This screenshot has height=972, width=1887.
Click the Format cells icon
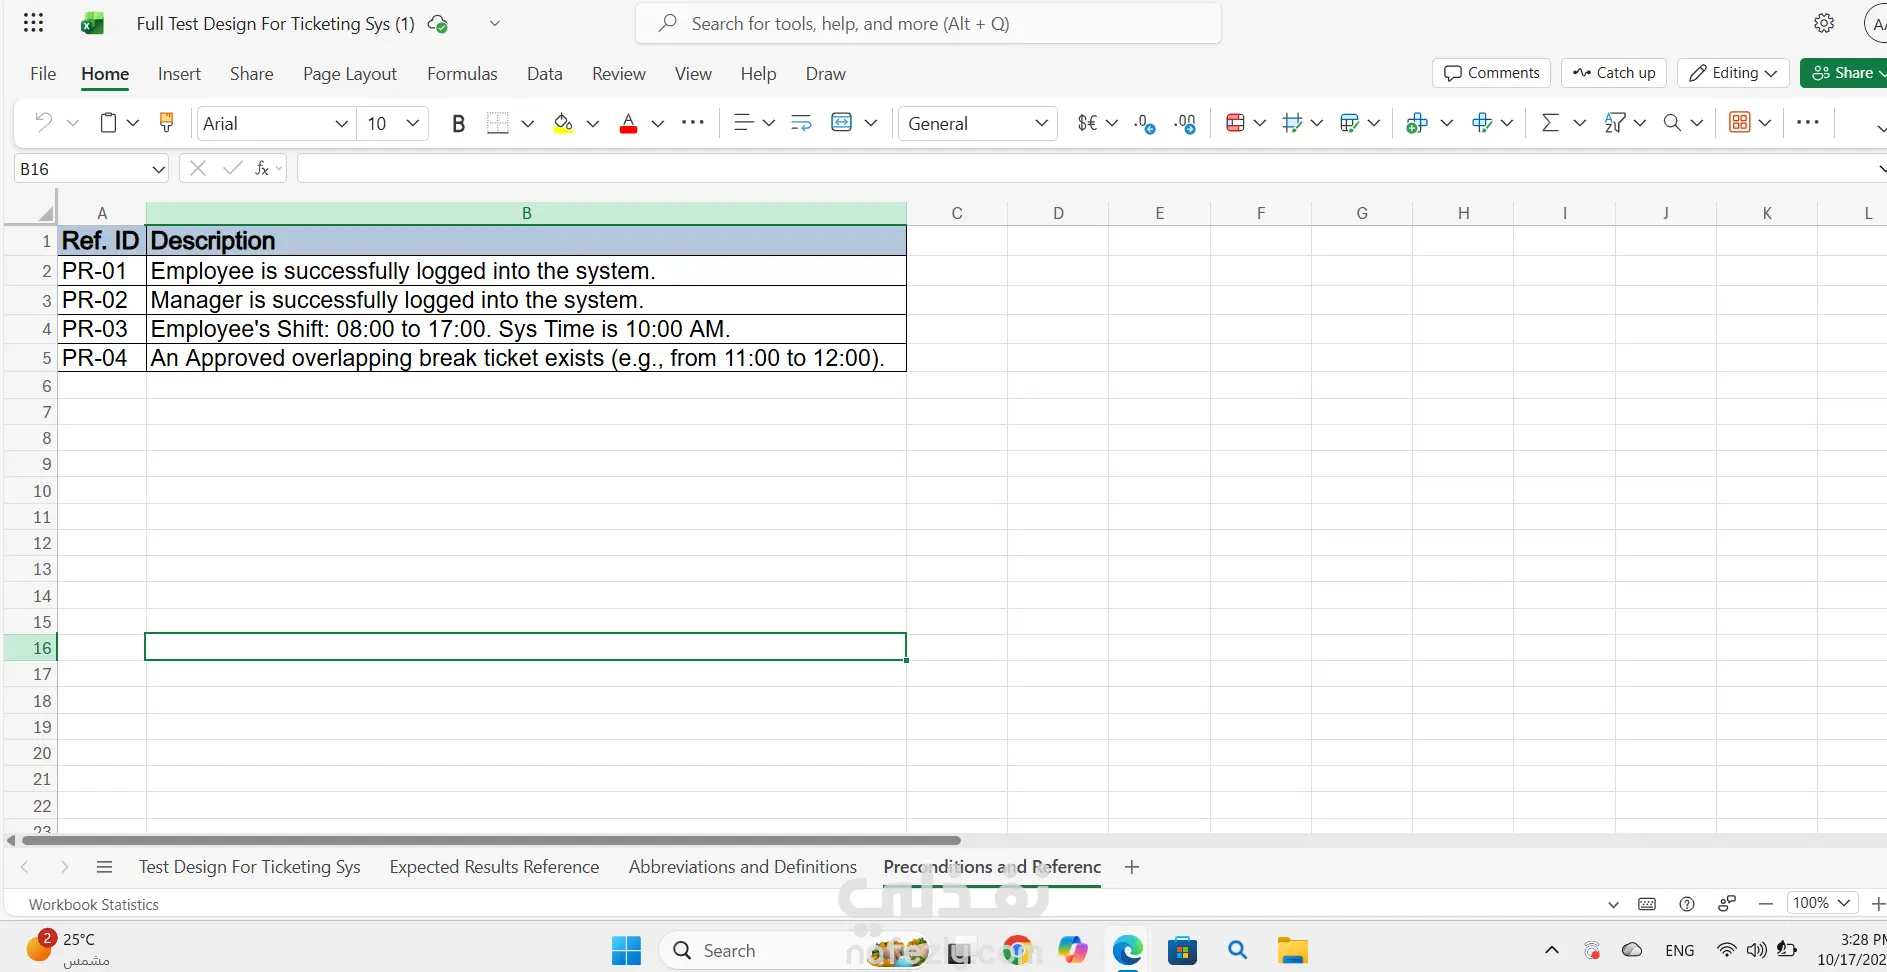tap(1482, 123)
